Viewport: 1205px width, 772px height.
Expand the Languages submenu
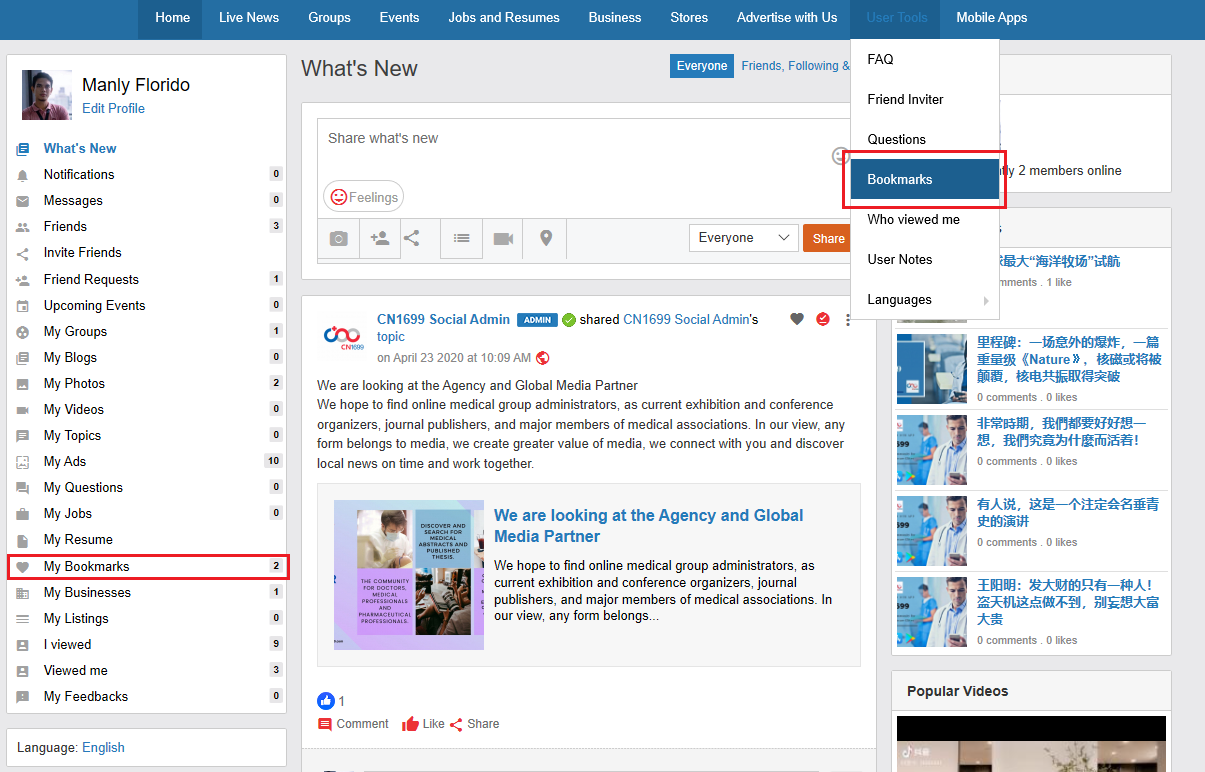tap(924, 300)
